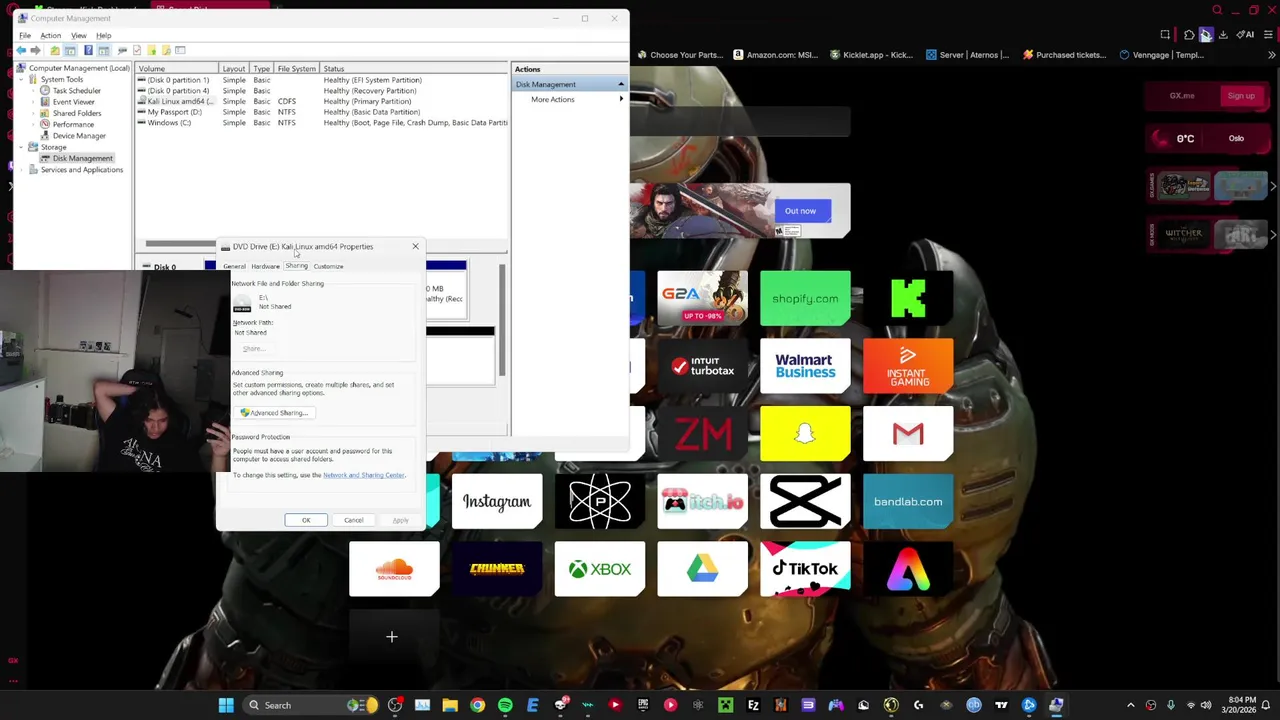Open the Walmart Business speed dial tile
This screenshot has width=1280, height=720.
(x=805, y=366)
